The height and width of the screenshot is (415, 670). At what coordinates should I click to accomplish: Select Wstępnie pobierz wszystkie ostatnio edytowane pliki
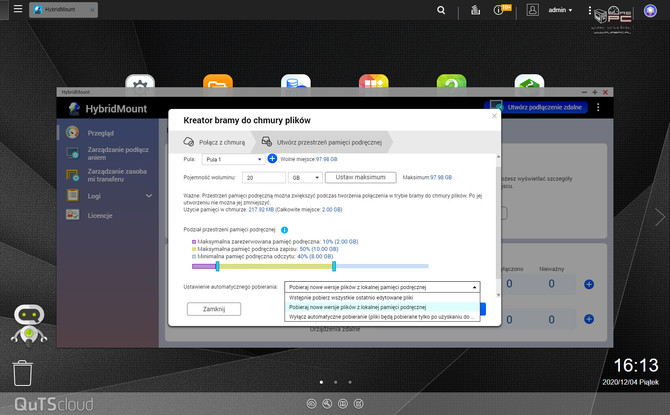click(x=382, y=297)
